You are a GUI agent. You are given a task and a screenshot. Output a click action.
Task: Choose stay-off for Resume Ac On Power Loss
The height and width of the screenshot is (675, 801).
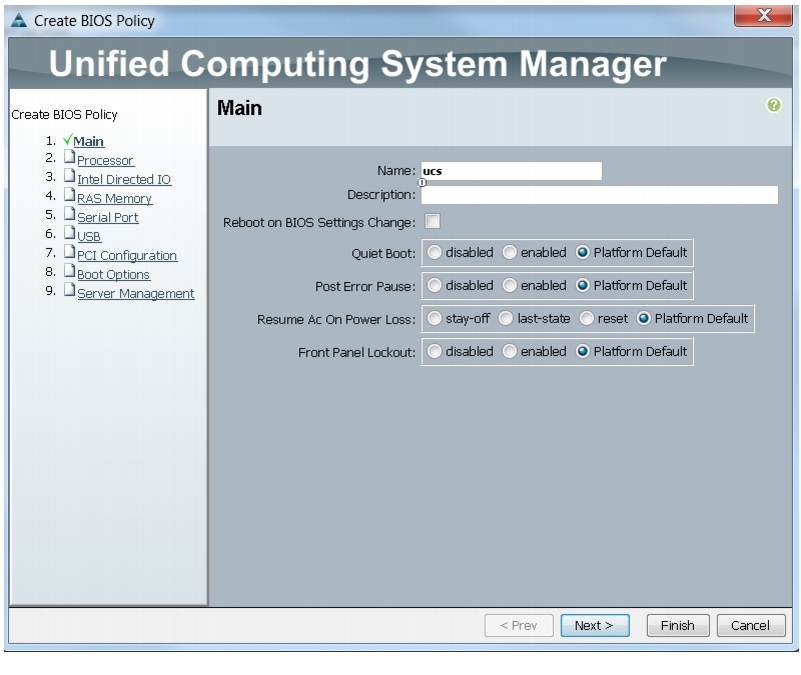[x=434, y=318]
